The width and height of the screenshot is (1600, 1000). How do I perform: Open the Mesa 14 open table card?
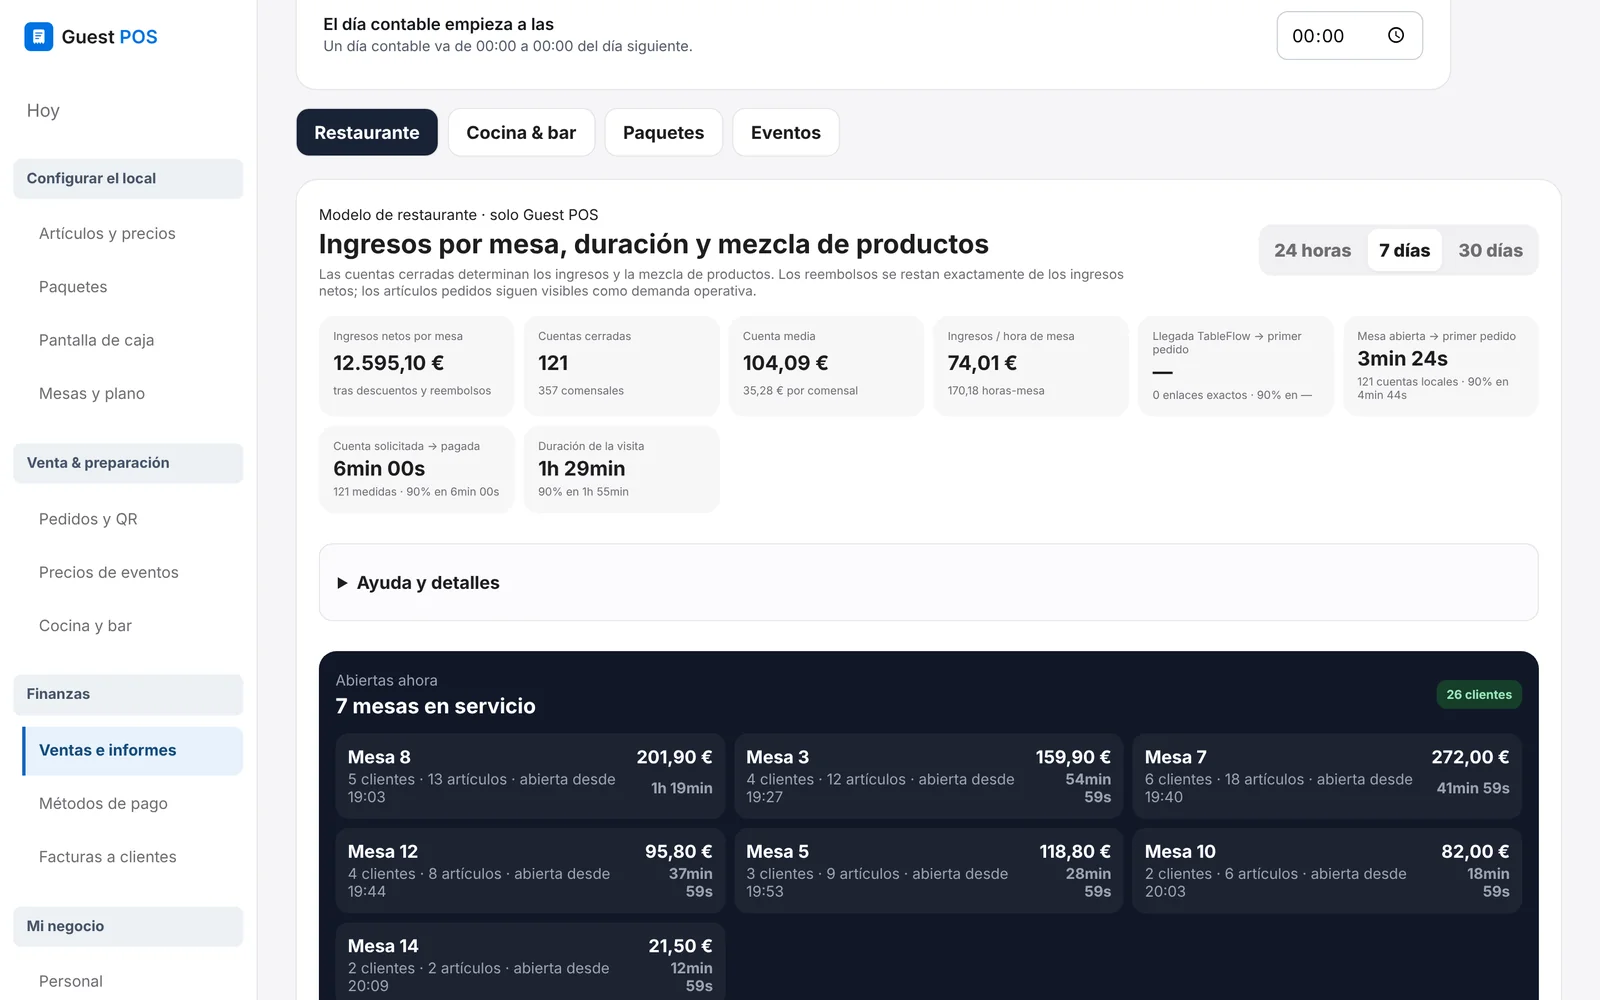pos(530,962)
